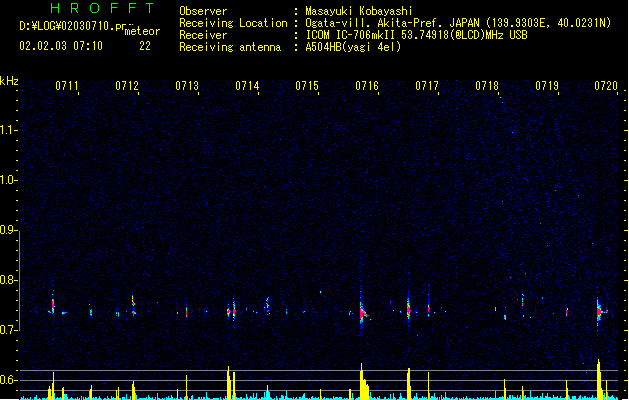This screenshot has height=400, width=629.
Task: Click the 'Receiver' field label
Action: pos(203,35)
